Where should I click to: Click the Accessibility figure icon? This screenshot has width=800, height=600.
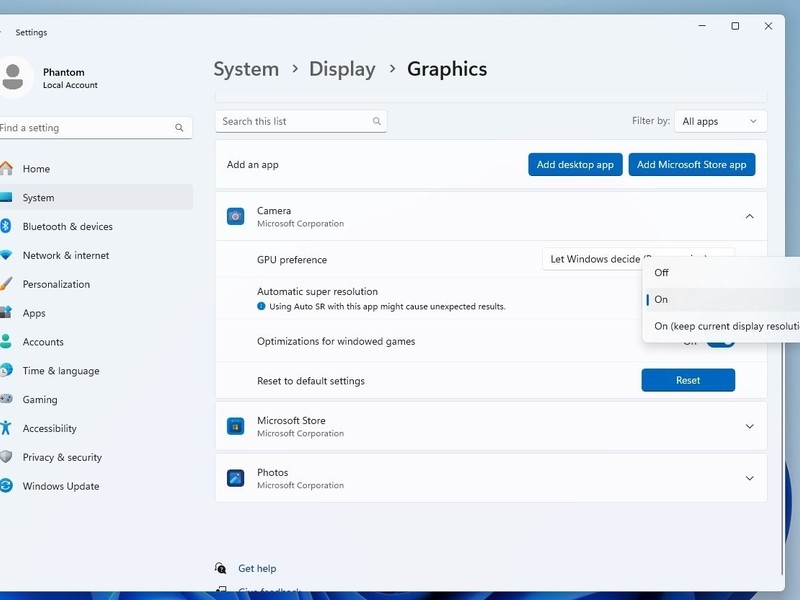click(6, 428)
